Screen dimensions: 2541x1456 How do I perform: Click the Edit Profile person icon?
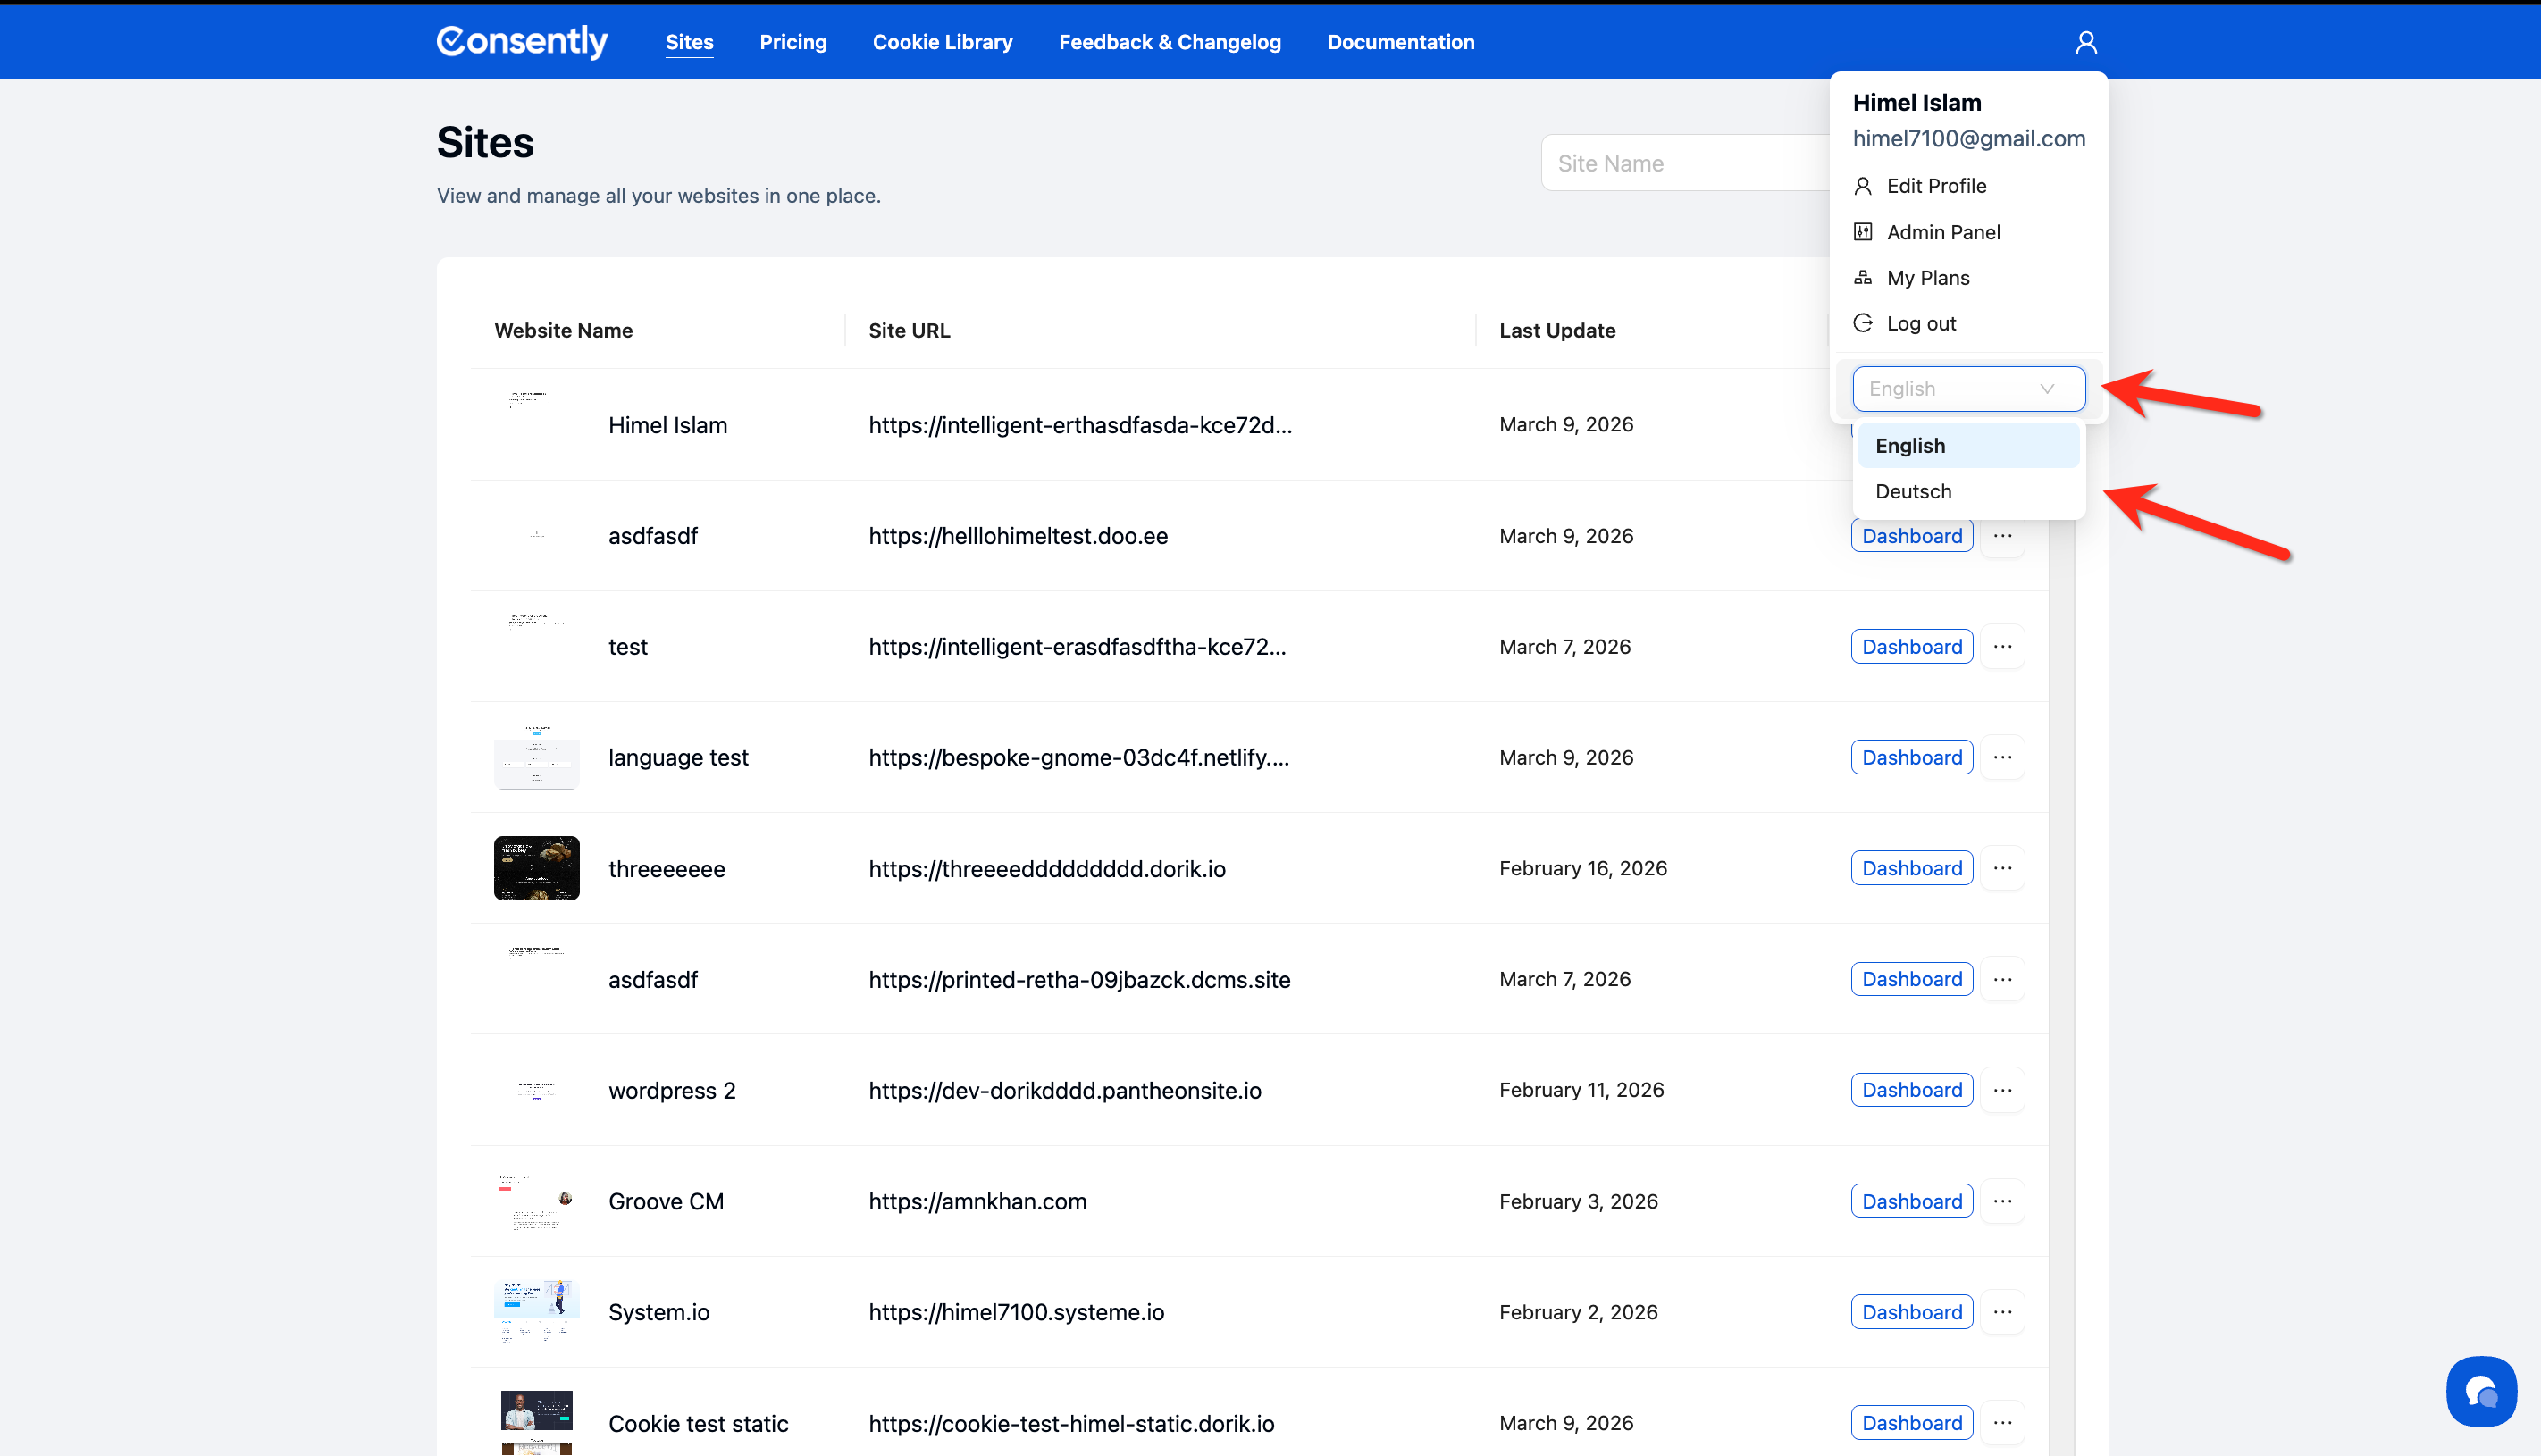[x=1862, y=186]
